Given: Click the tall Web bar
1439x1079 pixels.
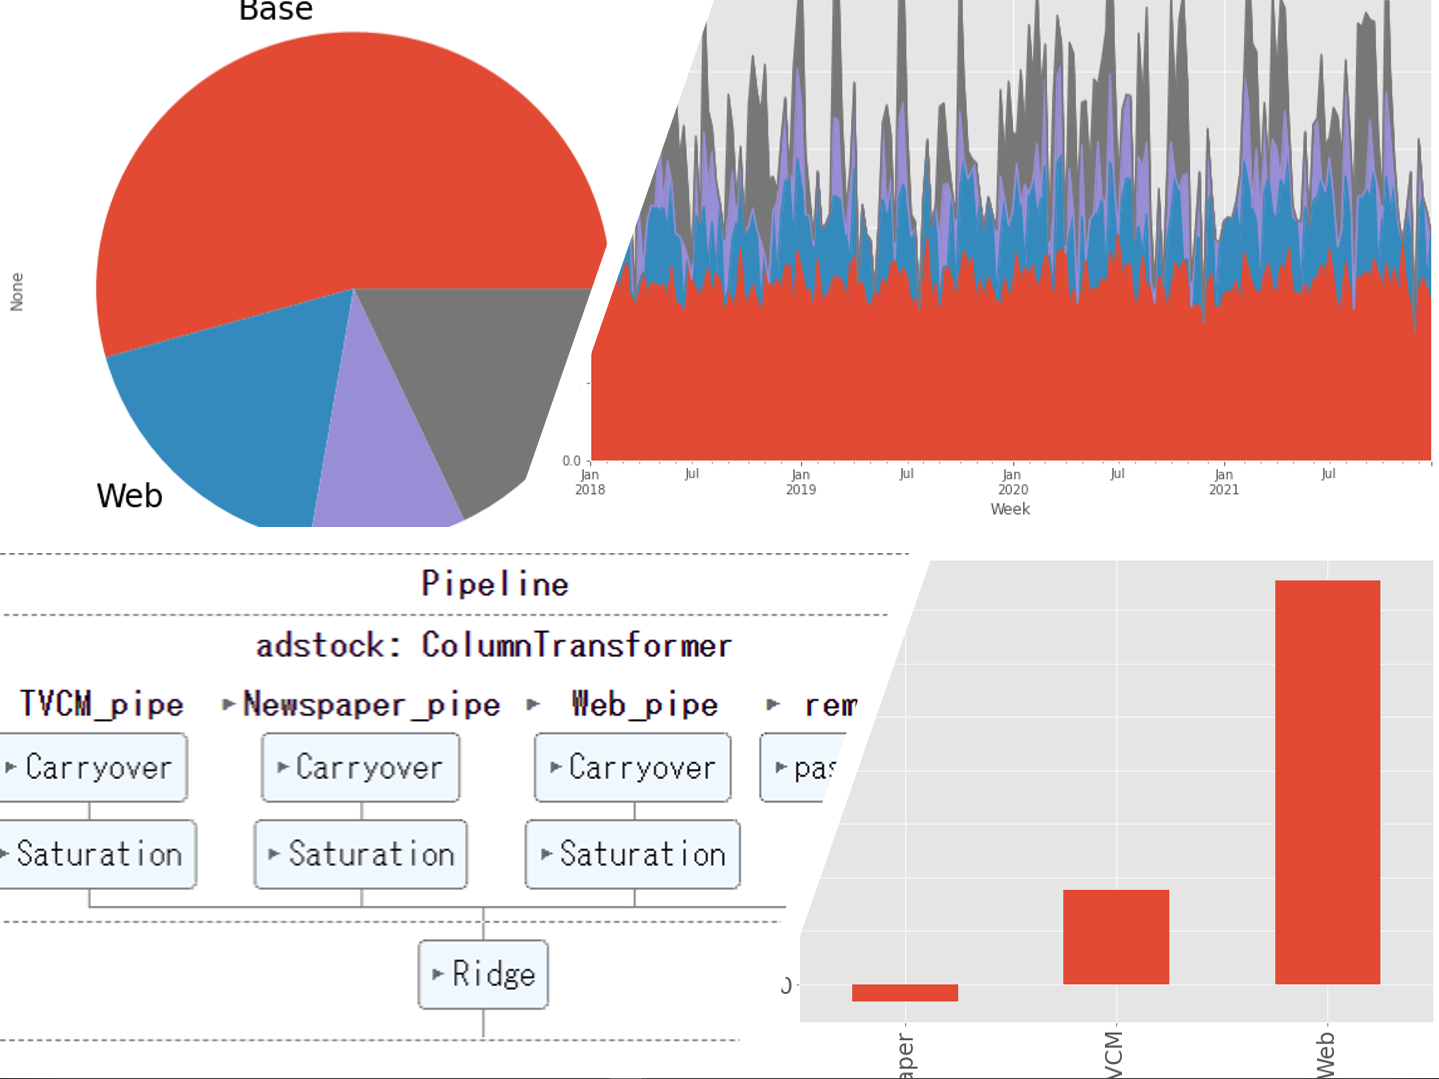Looking at the screenshot, I should (x=1327, y=780).
